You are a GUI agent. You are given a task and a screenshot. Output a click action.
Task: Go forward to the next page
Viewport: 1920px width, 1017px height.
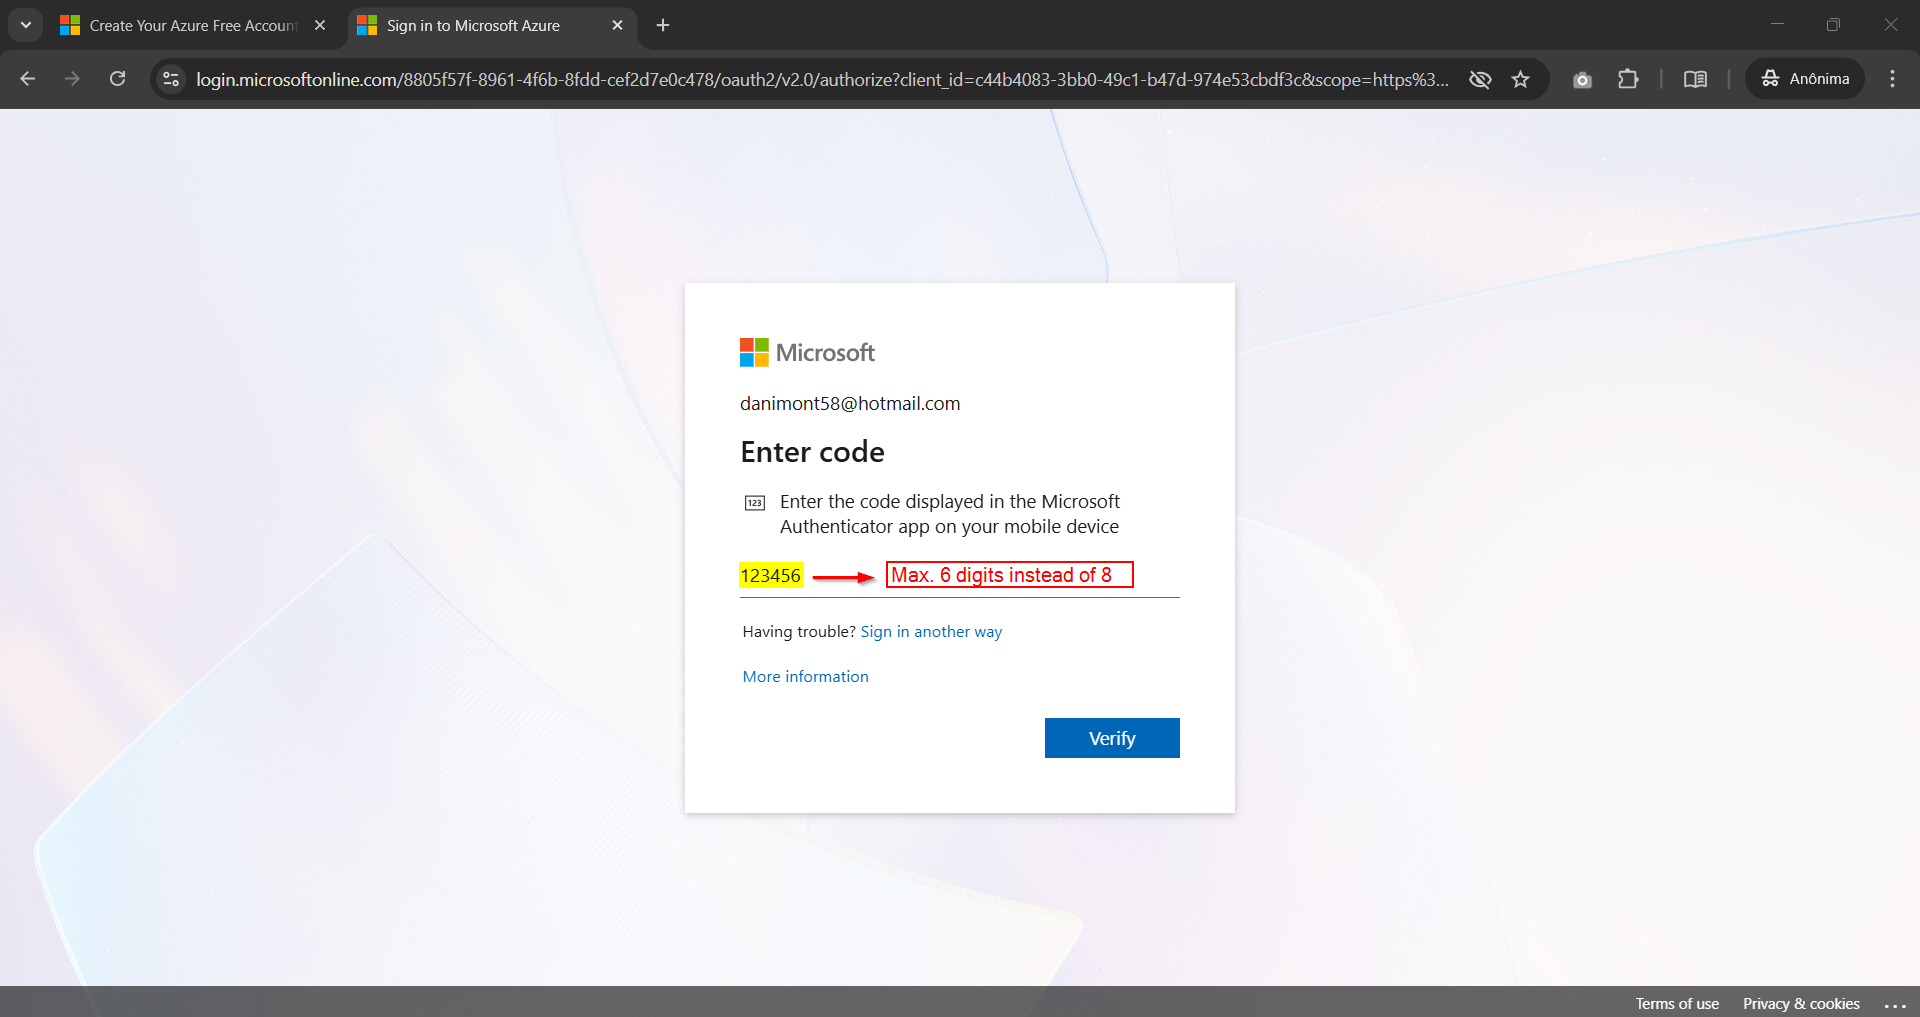pos(72,79)
